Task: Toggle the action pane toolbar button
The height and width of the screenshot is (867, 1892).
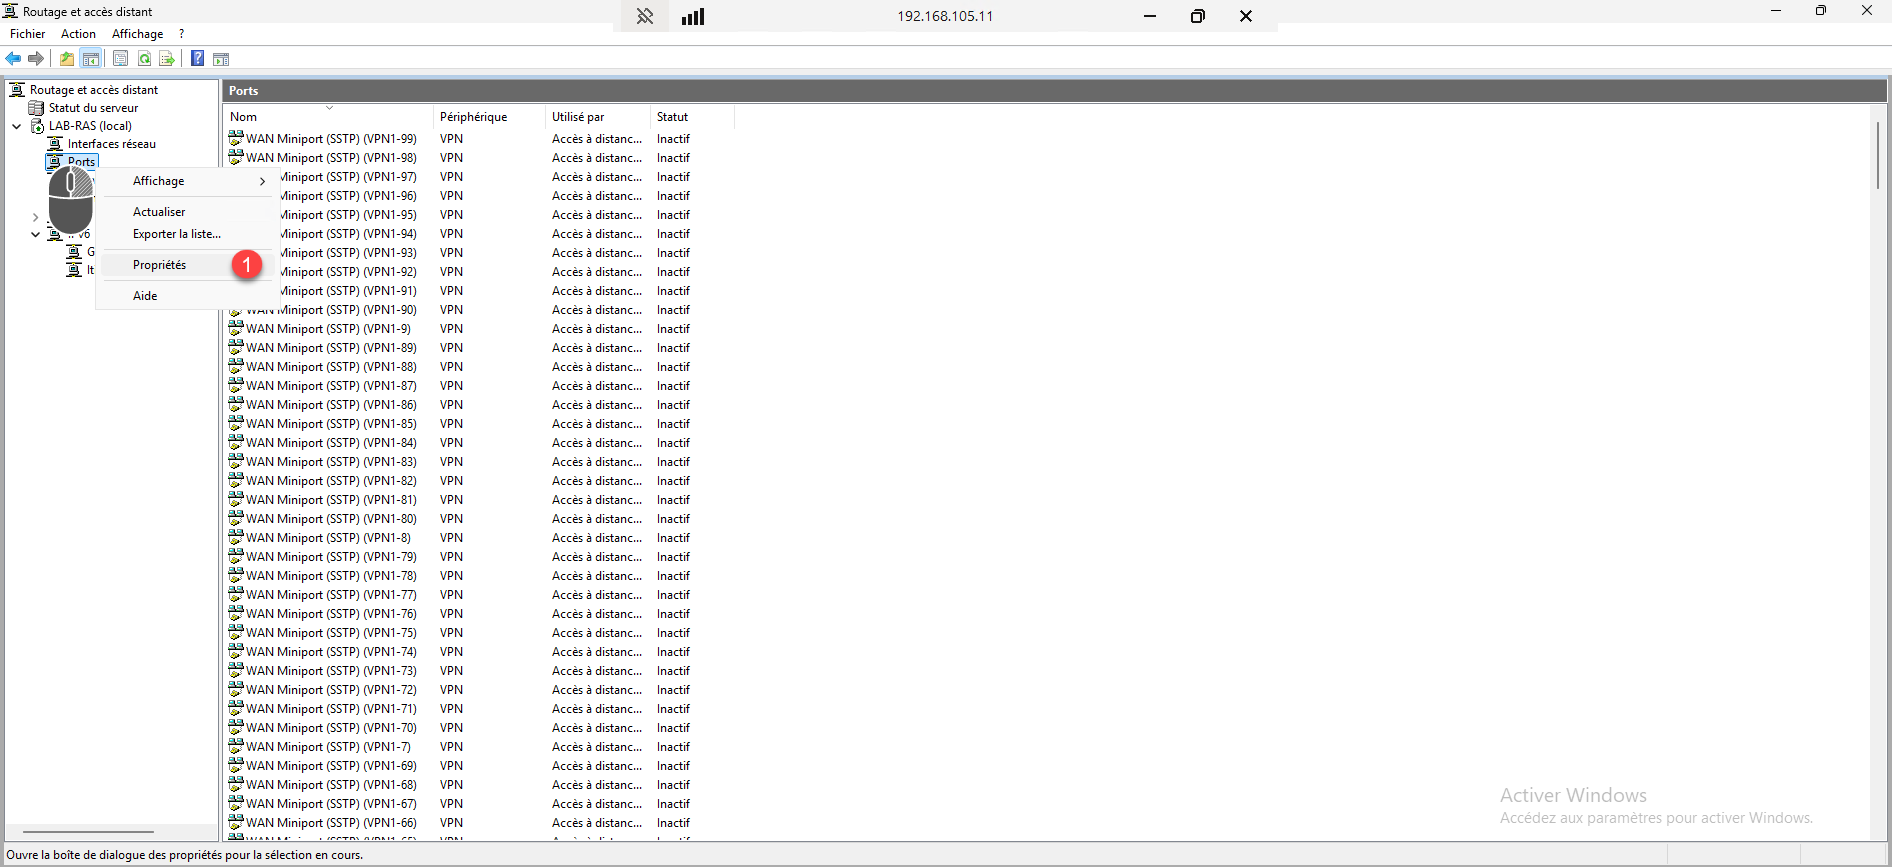Action: pyautogui.click(x=221, y=59)
